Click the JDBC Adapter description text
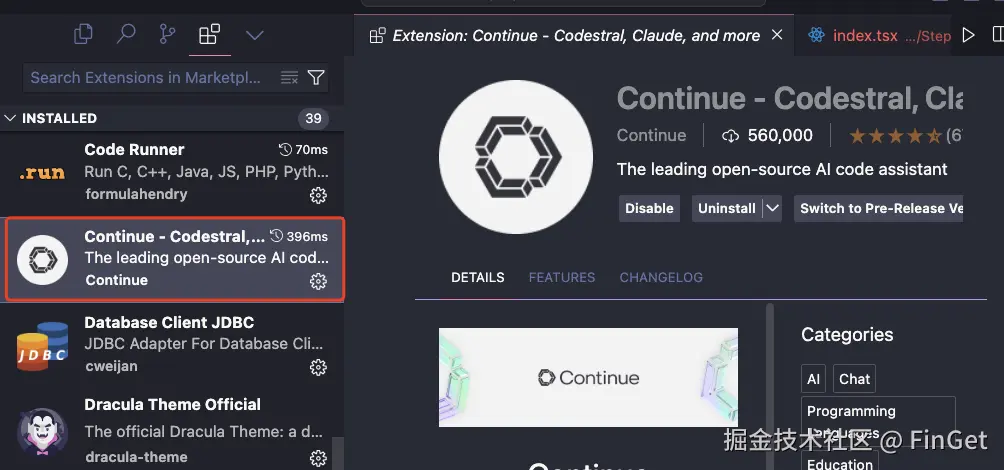This screenshot has height=470, width=1004. (204, 344)
